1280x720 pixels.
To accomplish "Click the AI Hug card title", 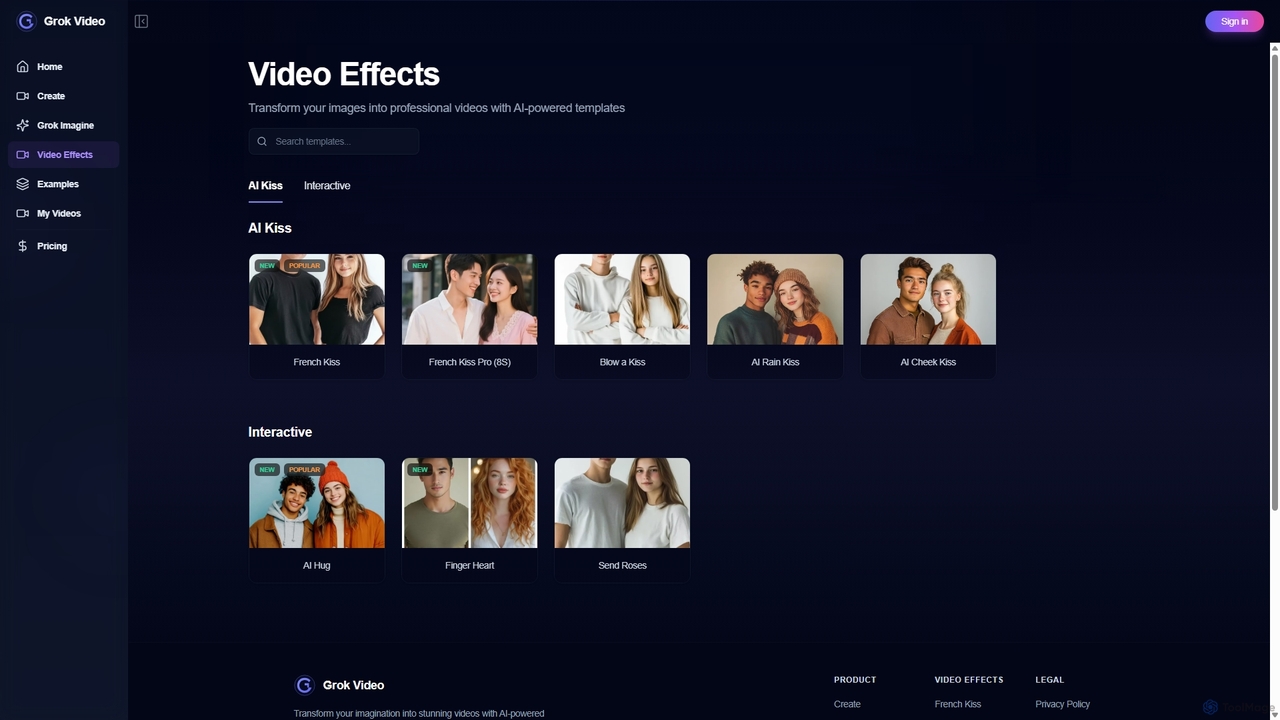I will pos(317,566).
